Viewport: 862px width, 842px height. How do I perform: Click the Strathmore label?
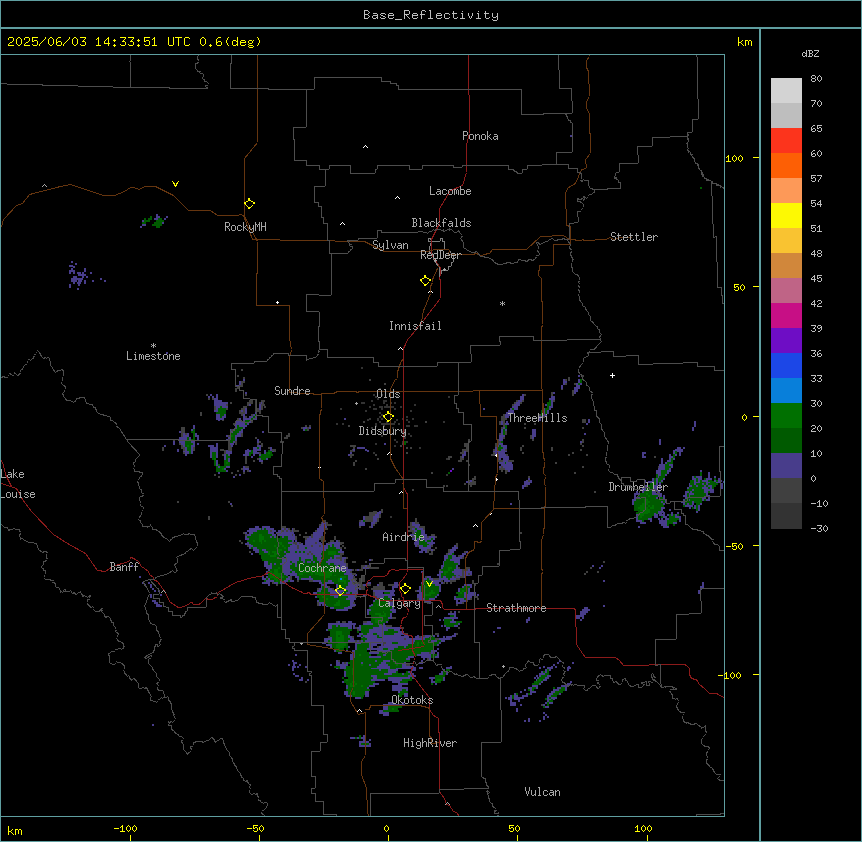516,608
